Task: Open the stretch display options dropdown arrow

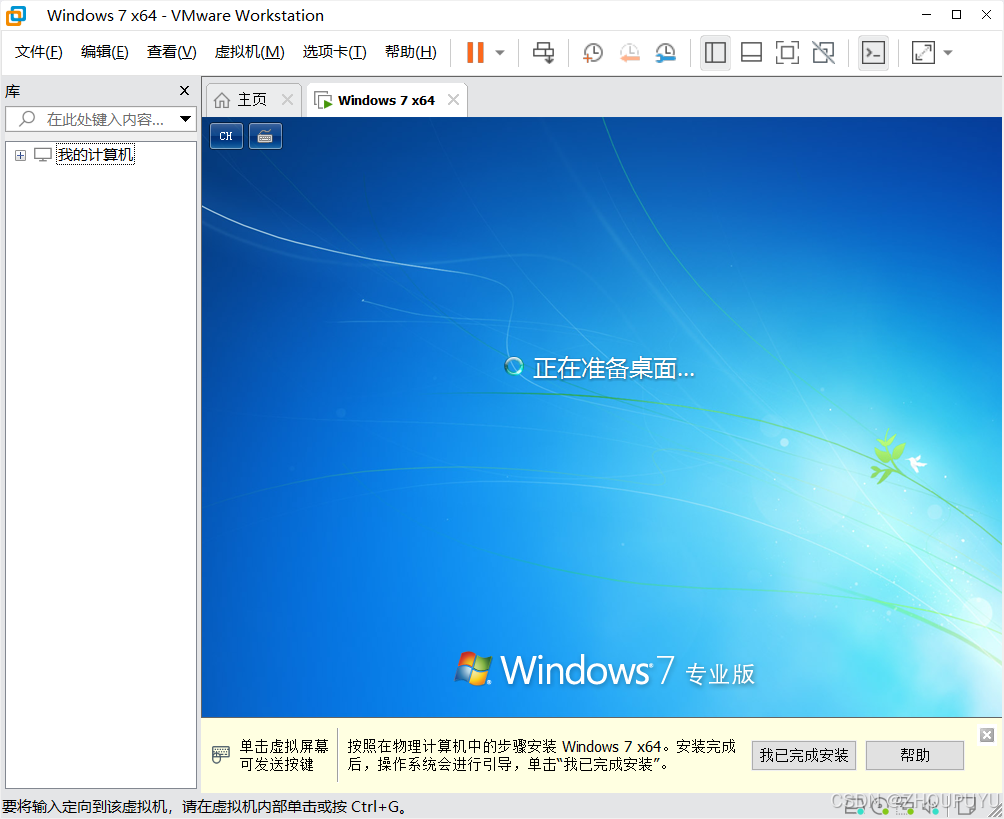Action: (x=948, y=53)
